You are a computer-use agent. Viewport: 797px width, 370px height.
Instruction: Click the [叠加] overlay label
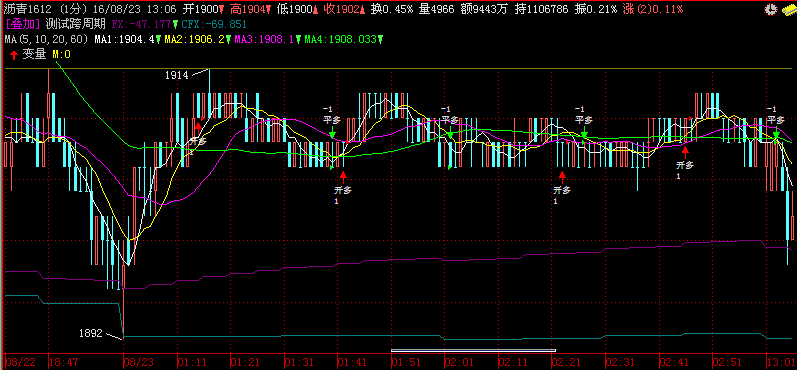[x=22, y=23]
